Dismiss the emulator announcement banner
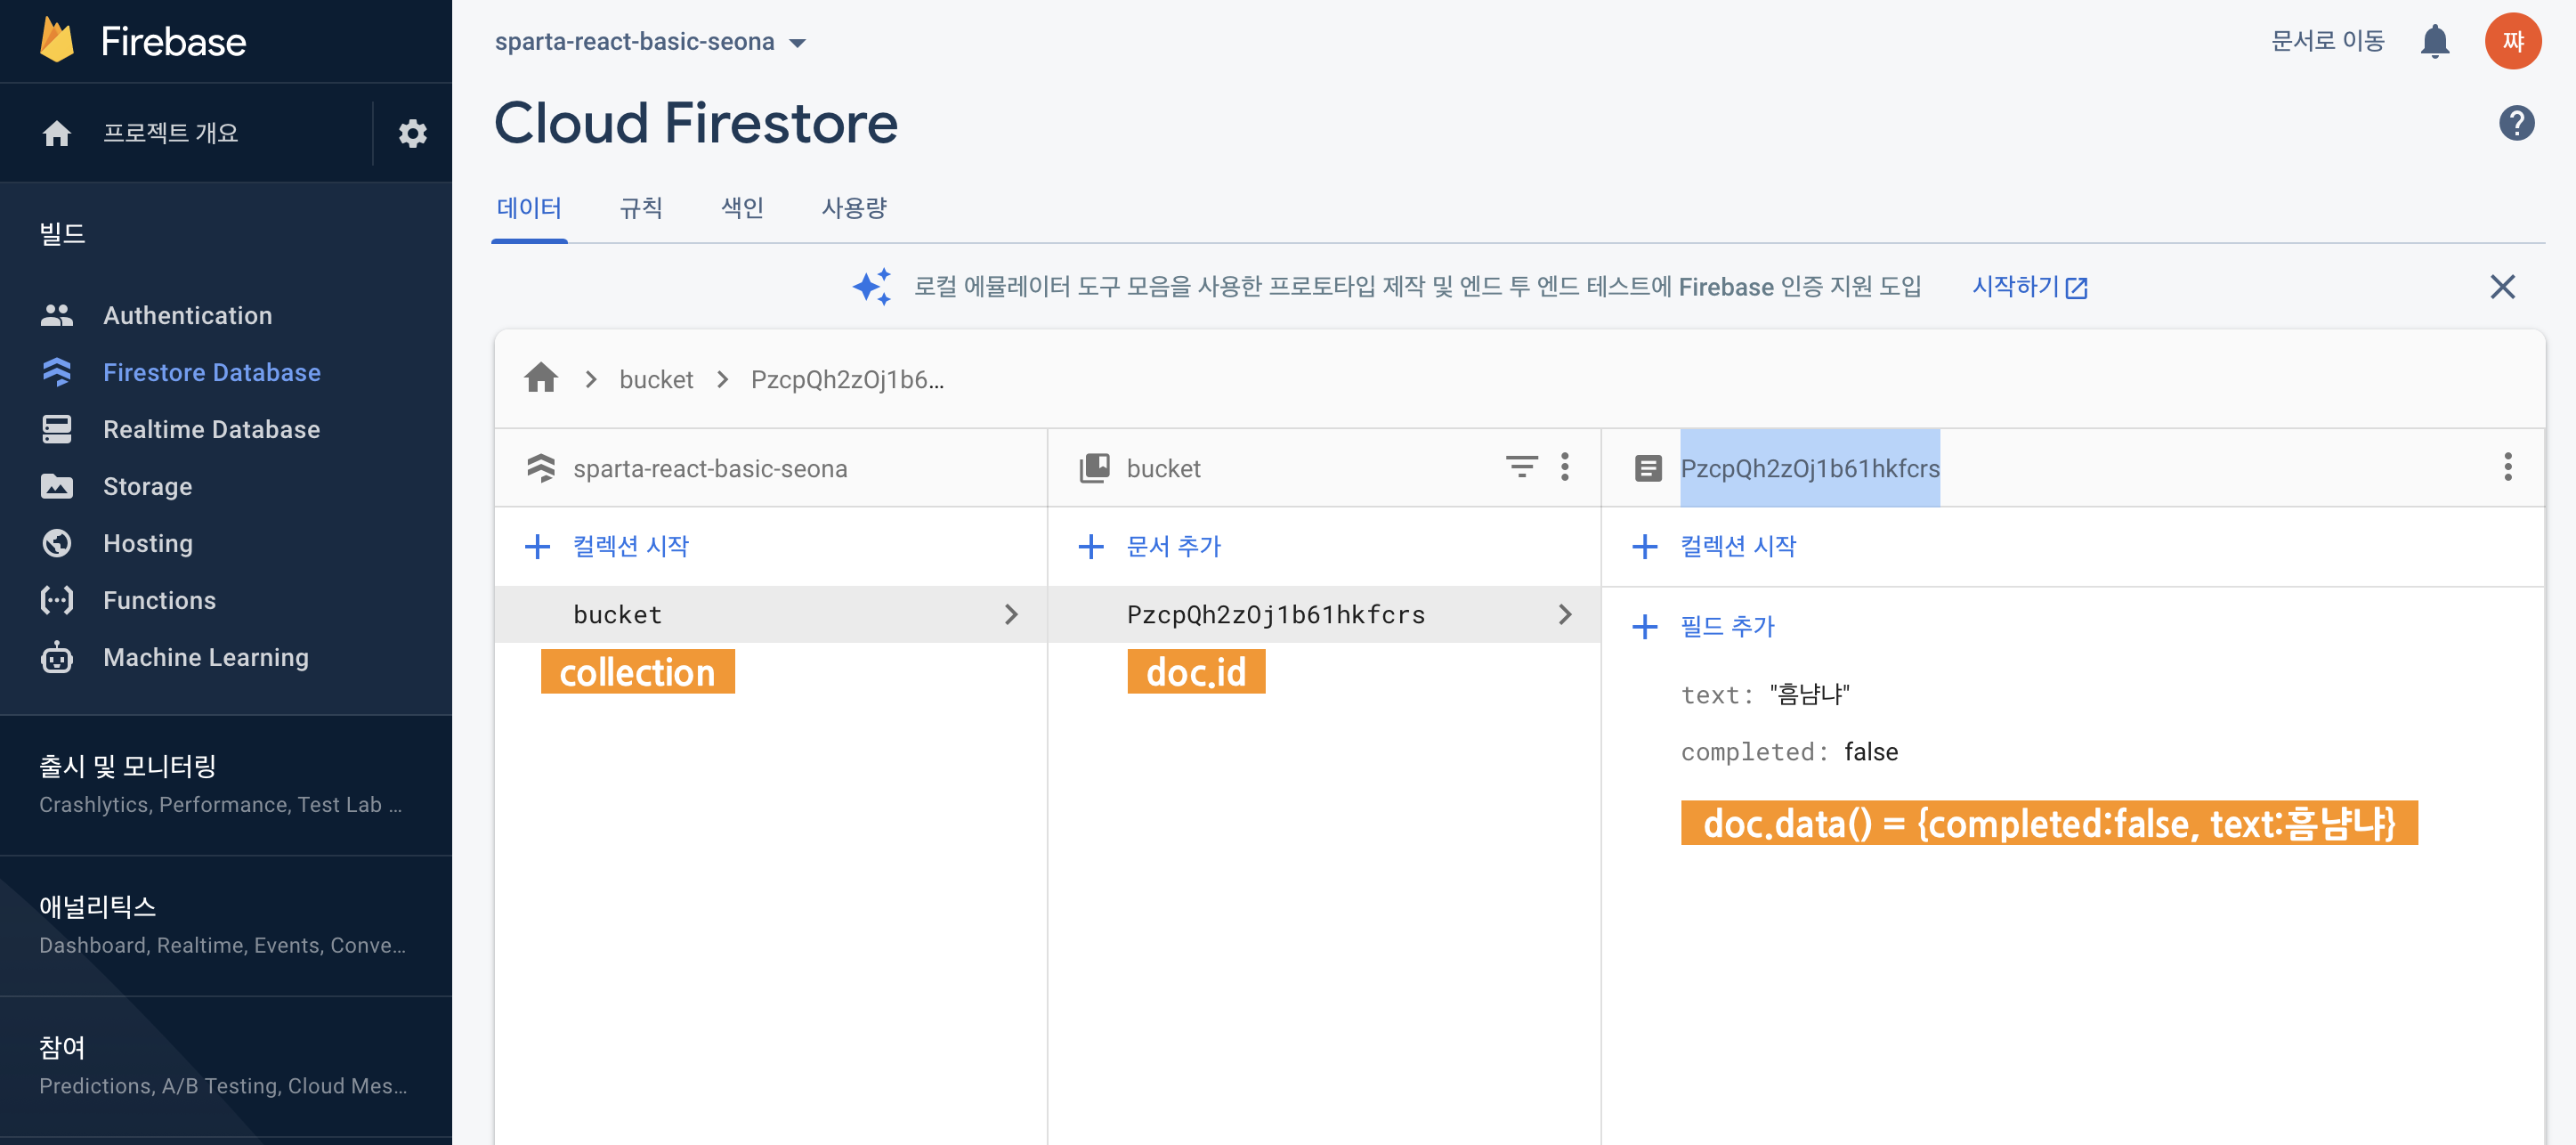 2502,287
